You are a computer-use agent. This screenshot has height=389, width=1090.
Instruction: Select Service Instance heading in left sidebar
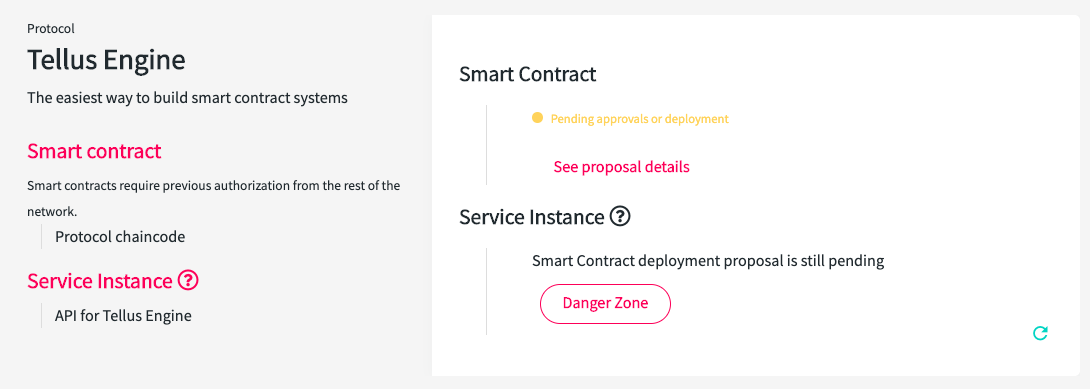(99, 281)
